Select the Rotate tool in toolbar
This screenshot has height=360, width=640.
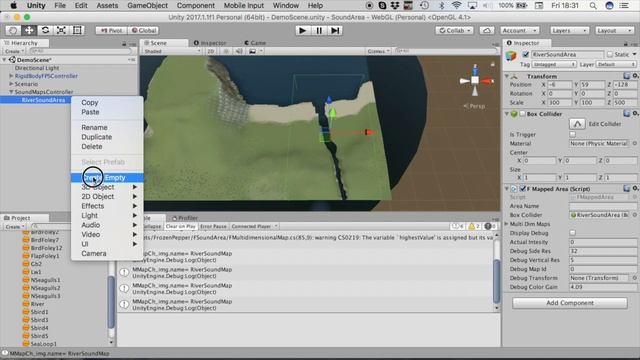[x=45, y=30]
